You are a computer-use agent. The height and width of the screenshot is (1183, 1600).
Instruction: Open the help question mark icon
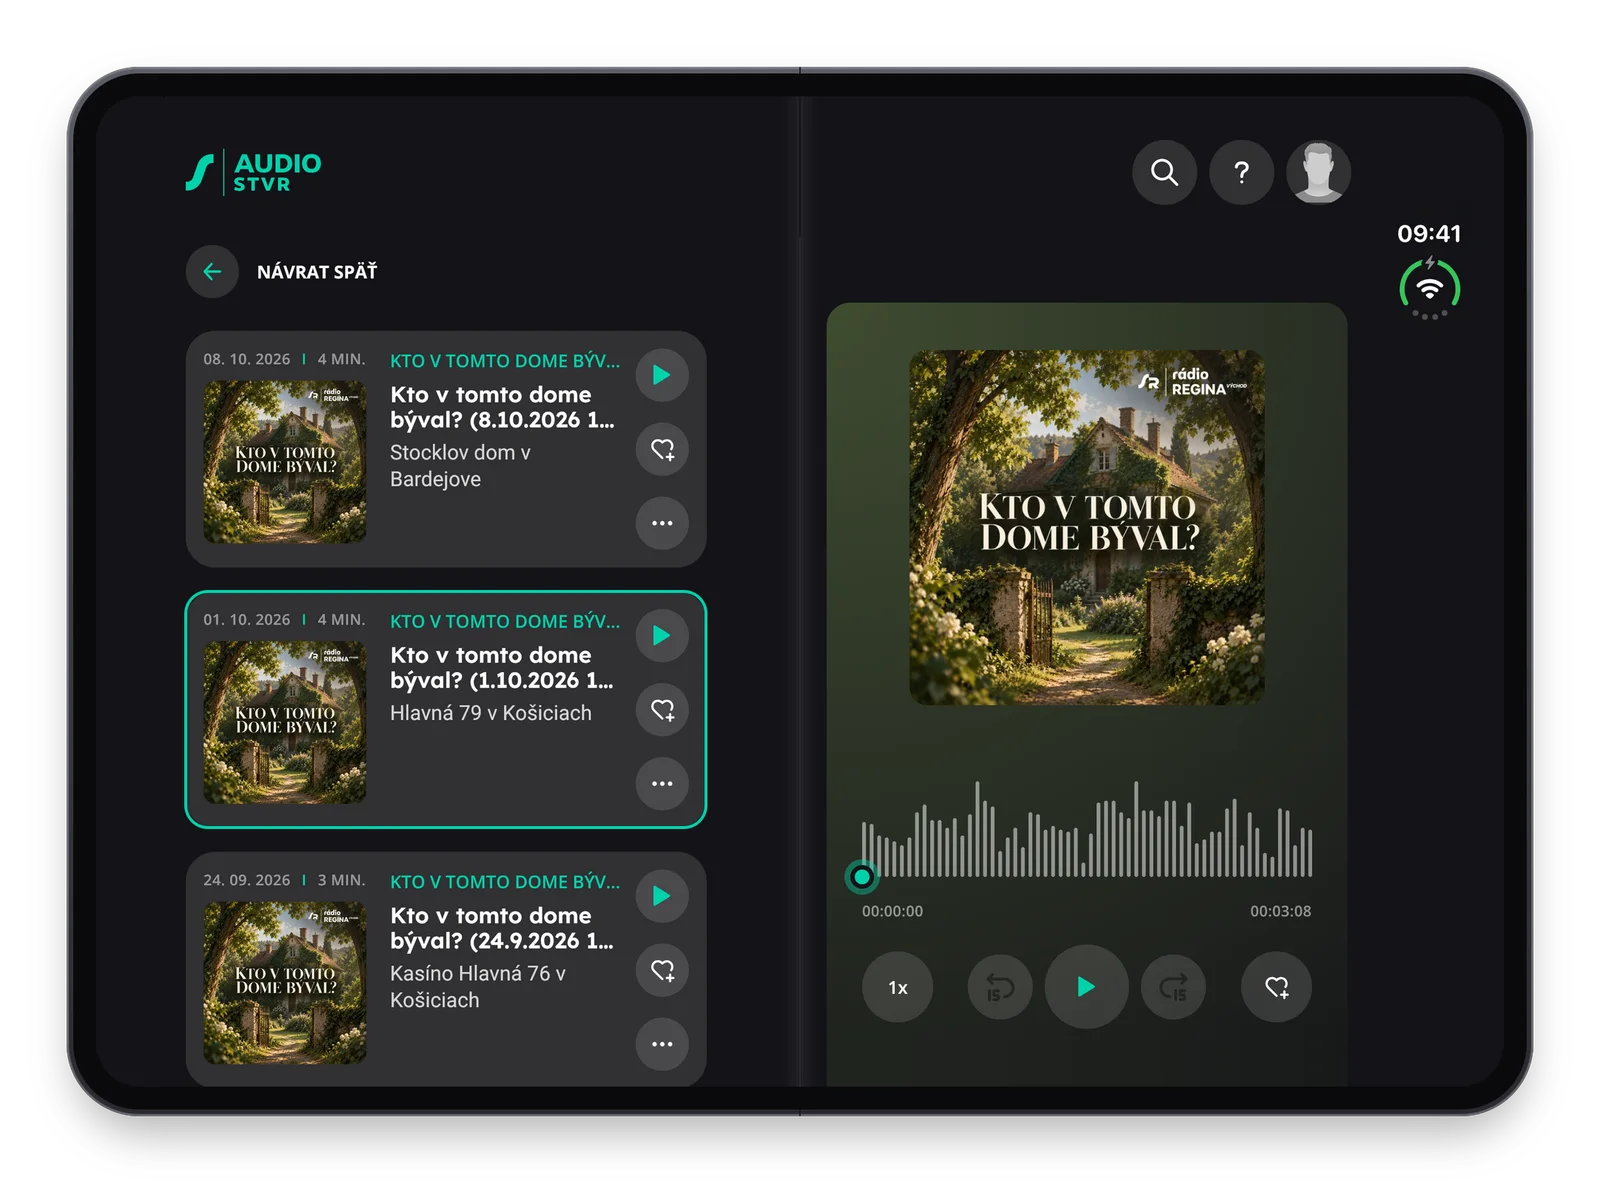click(1241, 173)
